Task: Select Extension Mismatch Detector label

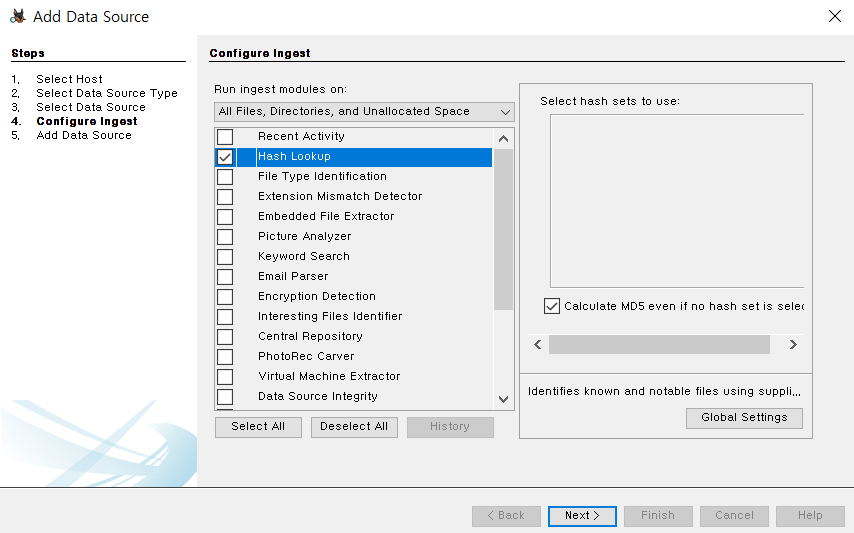Action: 340,196
